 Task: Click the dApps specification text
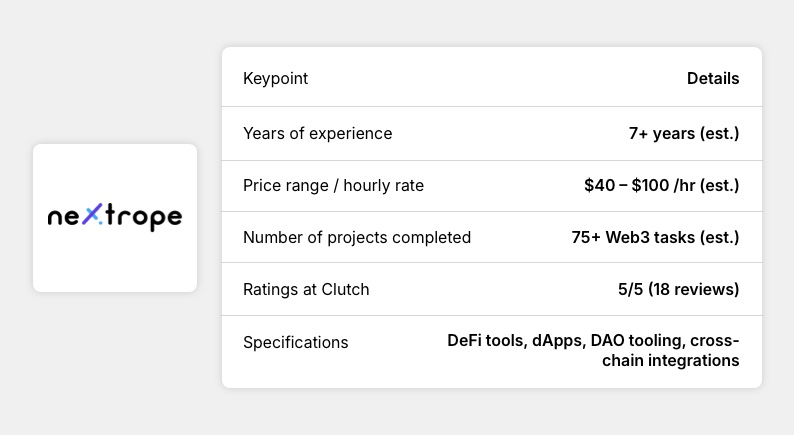(558, 341)
